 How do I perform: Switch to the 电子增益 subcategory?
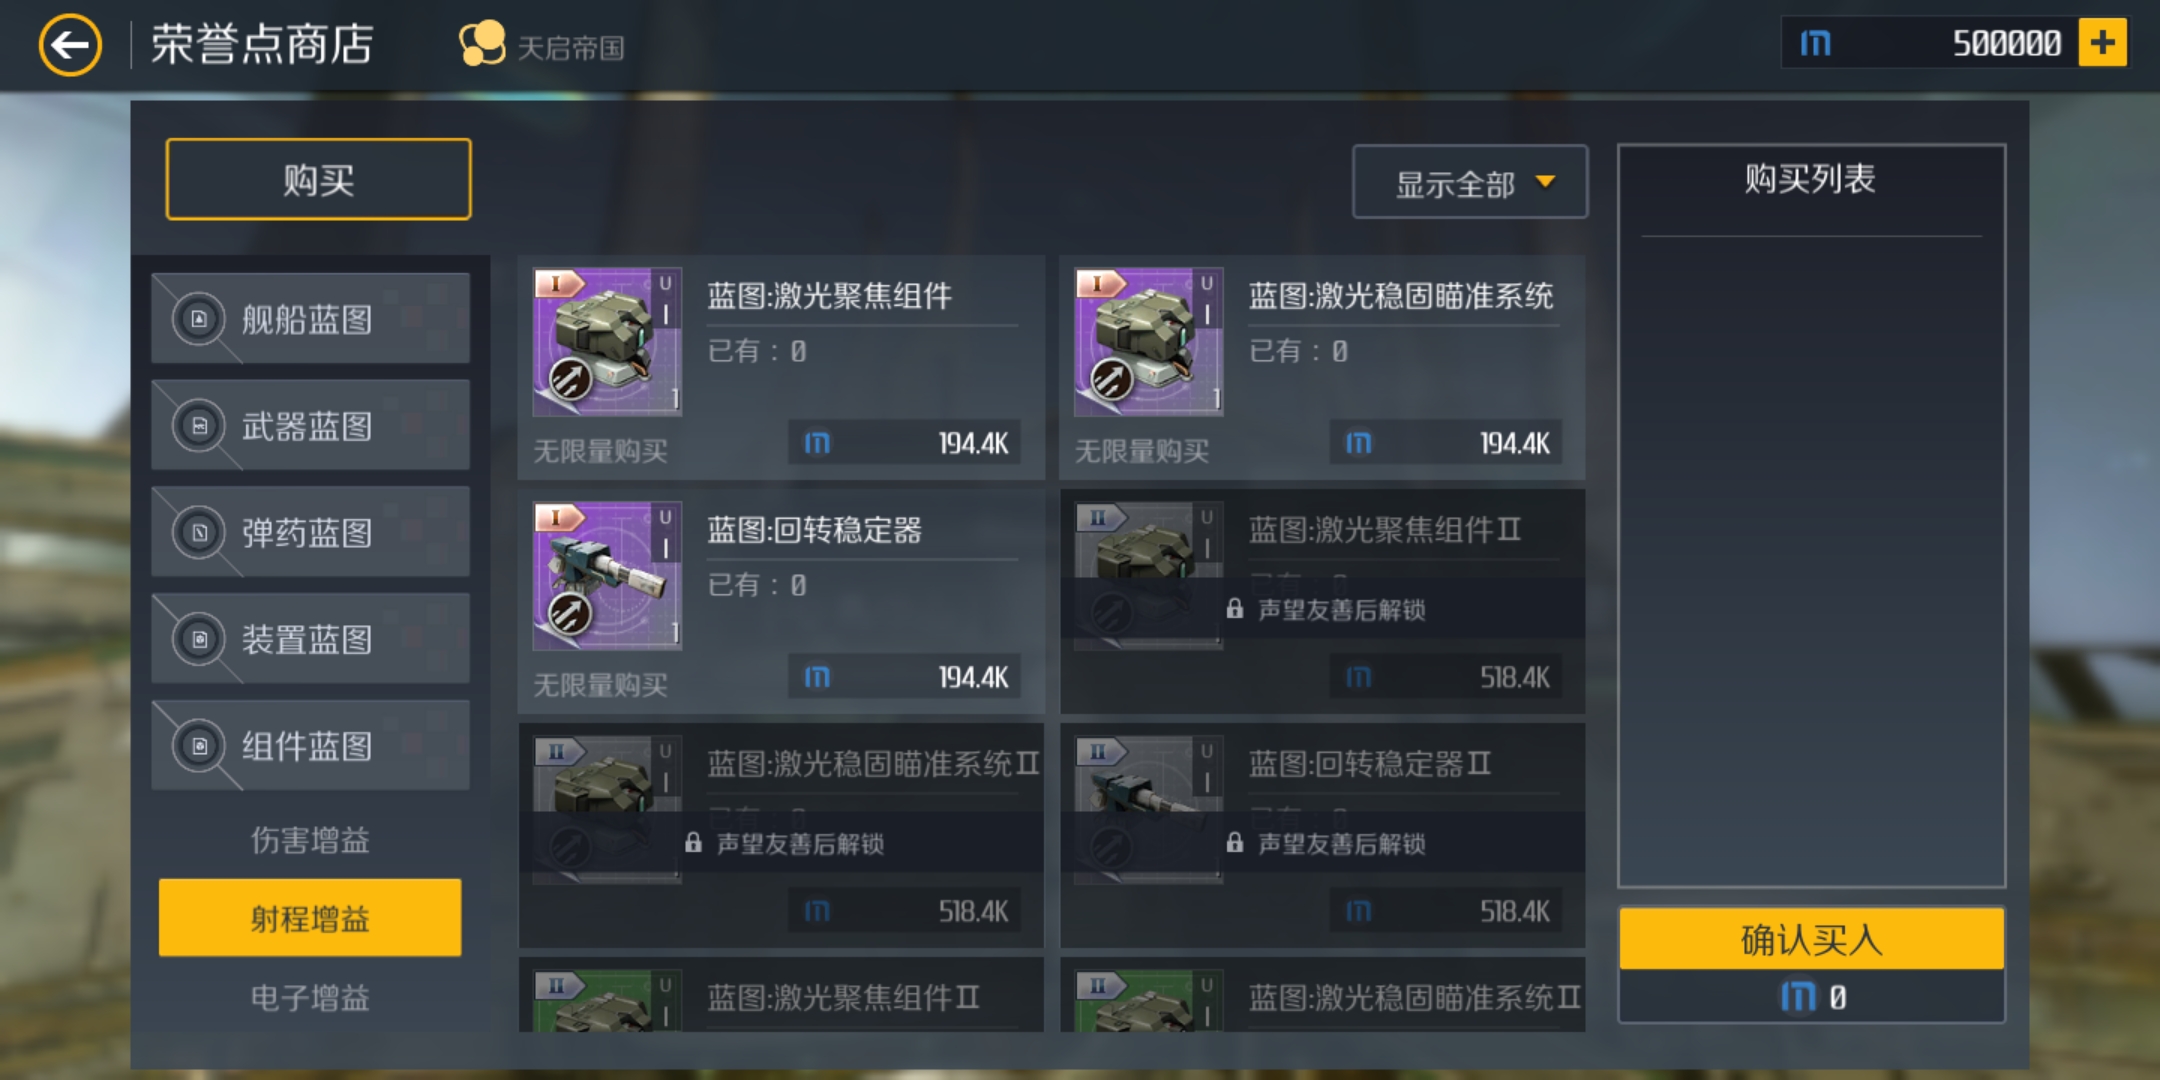click(x=310, y=997)
